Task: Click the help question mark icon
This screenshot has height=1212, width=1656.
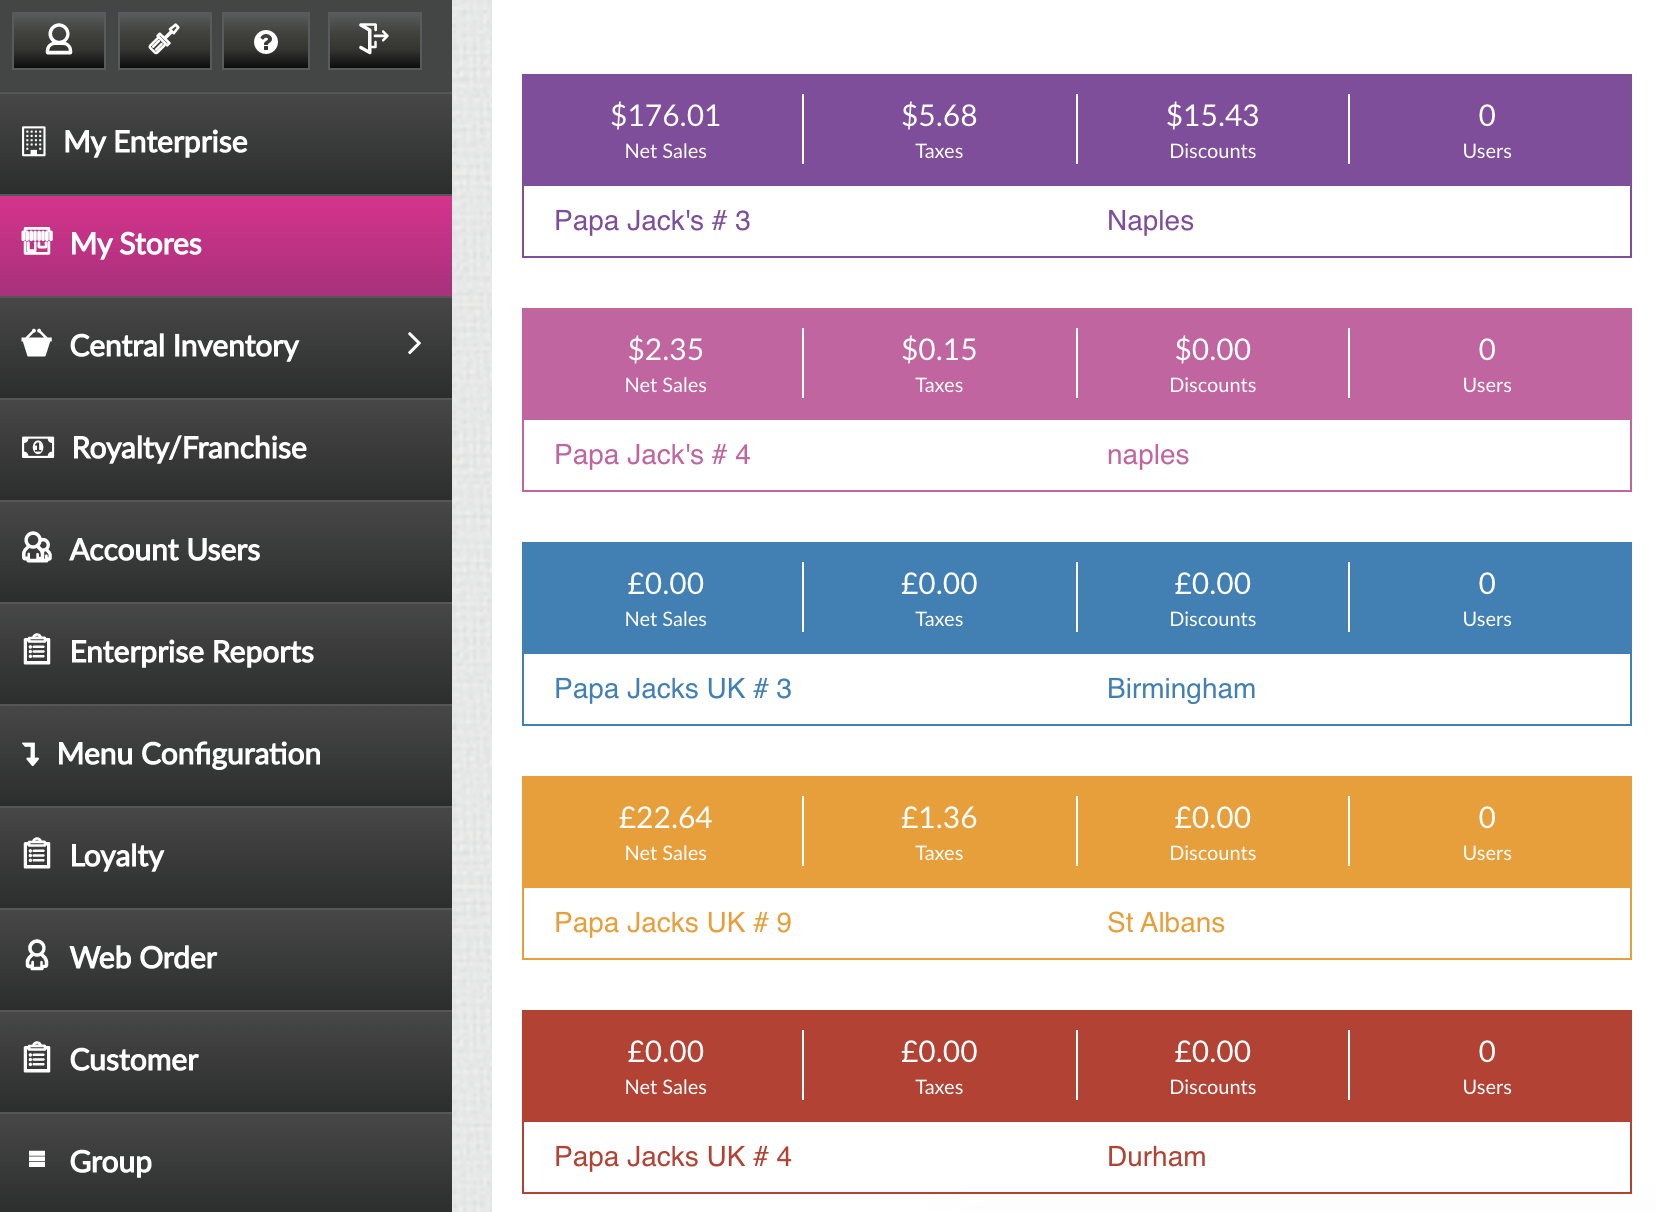Action: coord(266,41)
